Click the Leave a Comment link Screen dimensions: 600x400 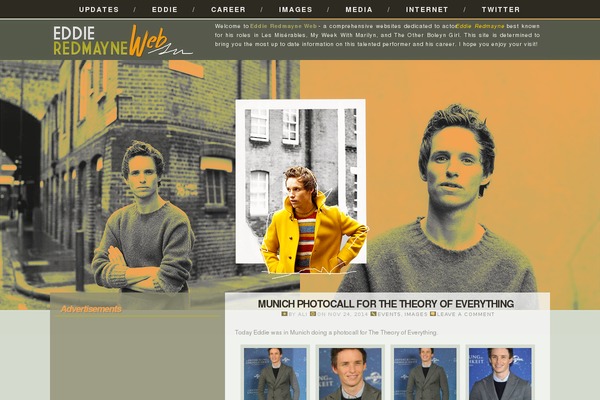[466, 314]
